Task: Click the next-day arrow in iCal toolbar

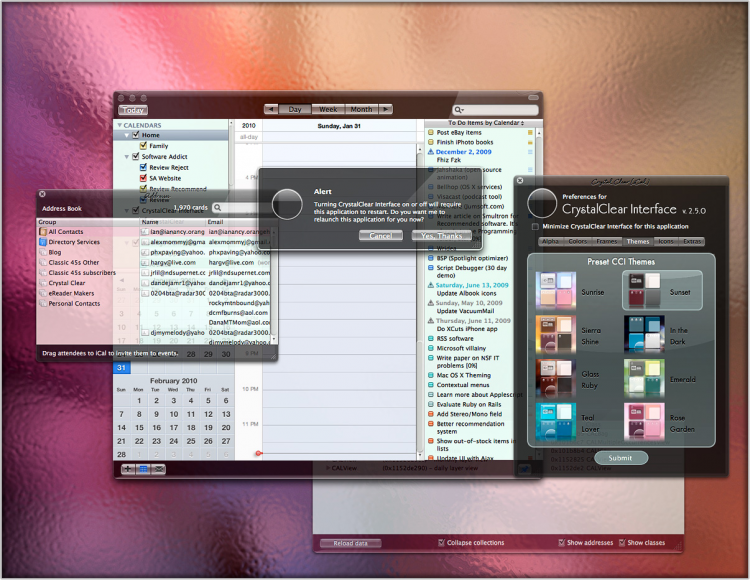Action: [x=386, y=109]
